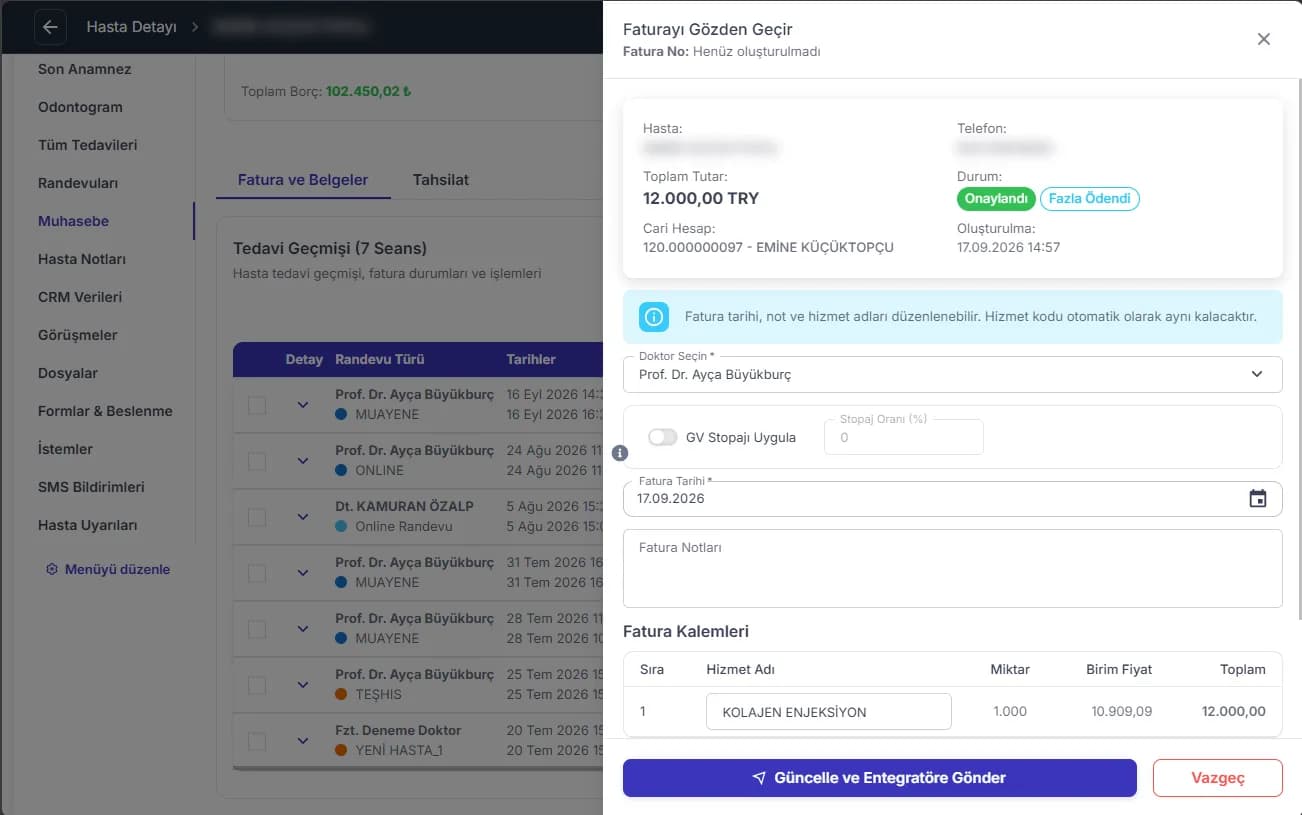The image size is (1302, 815).
Task: Expand details of the TEŞHİS row
Action: [303, 685]
